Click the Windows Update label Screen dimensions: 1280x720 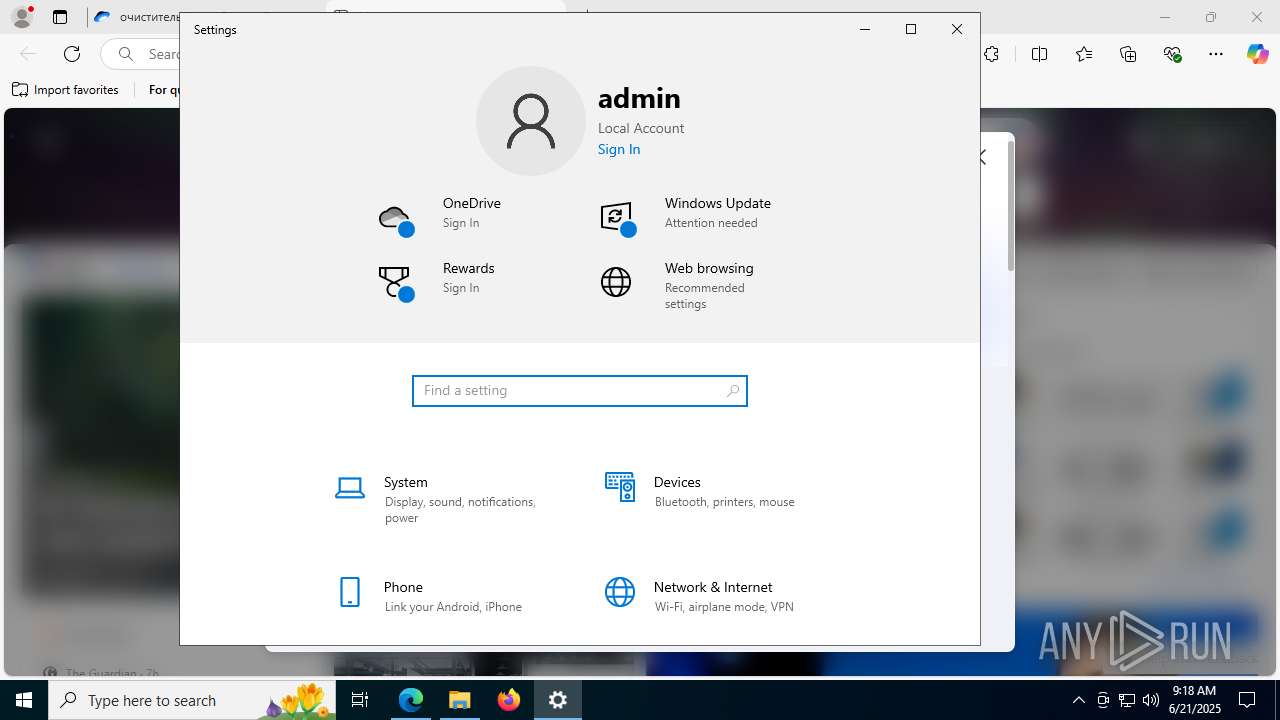click(x=718, y=203)
